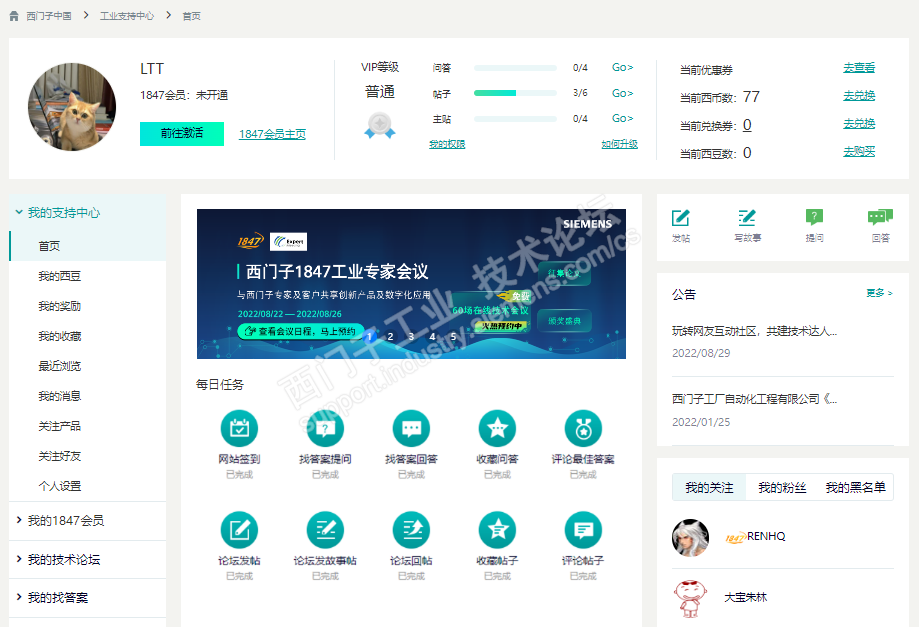Open the 如何升级 link
Screen dimensions: 919x627
620,144
